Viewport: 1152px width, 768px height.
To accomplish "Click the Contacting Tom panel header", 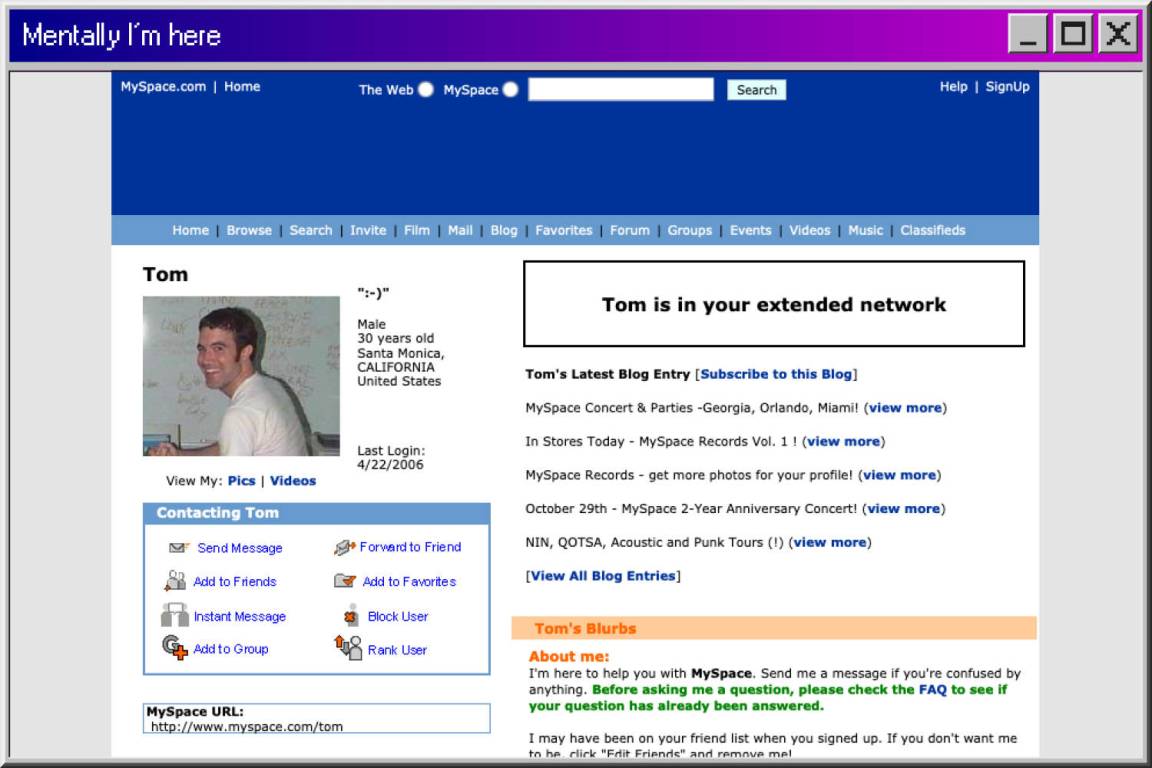I will (x=317, y=513).
